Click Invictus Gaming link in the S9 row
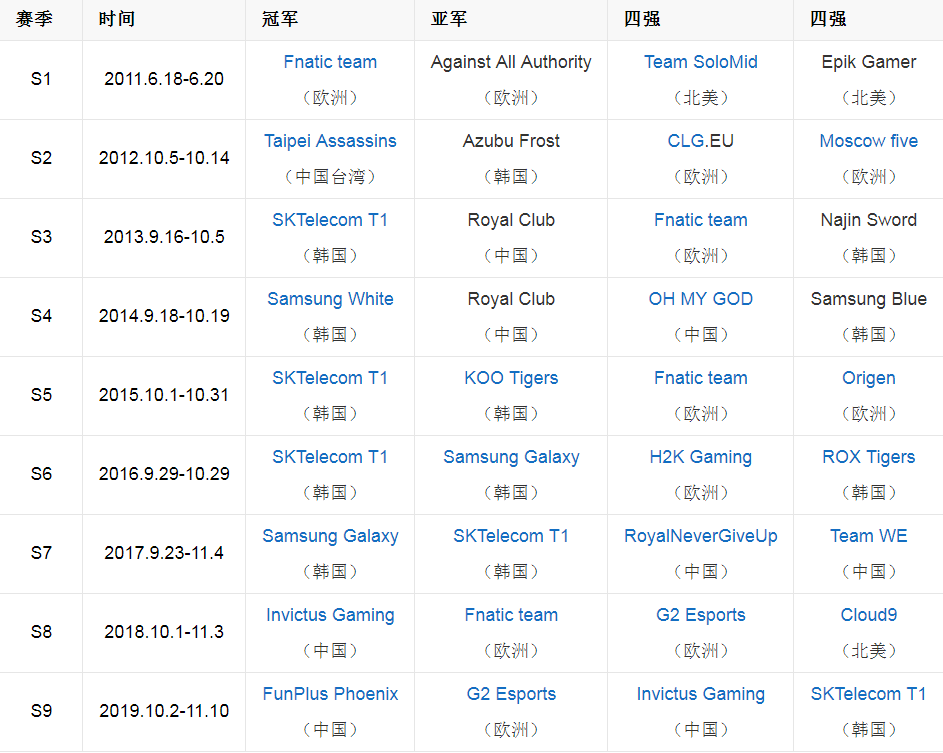 tap(701, 694)
